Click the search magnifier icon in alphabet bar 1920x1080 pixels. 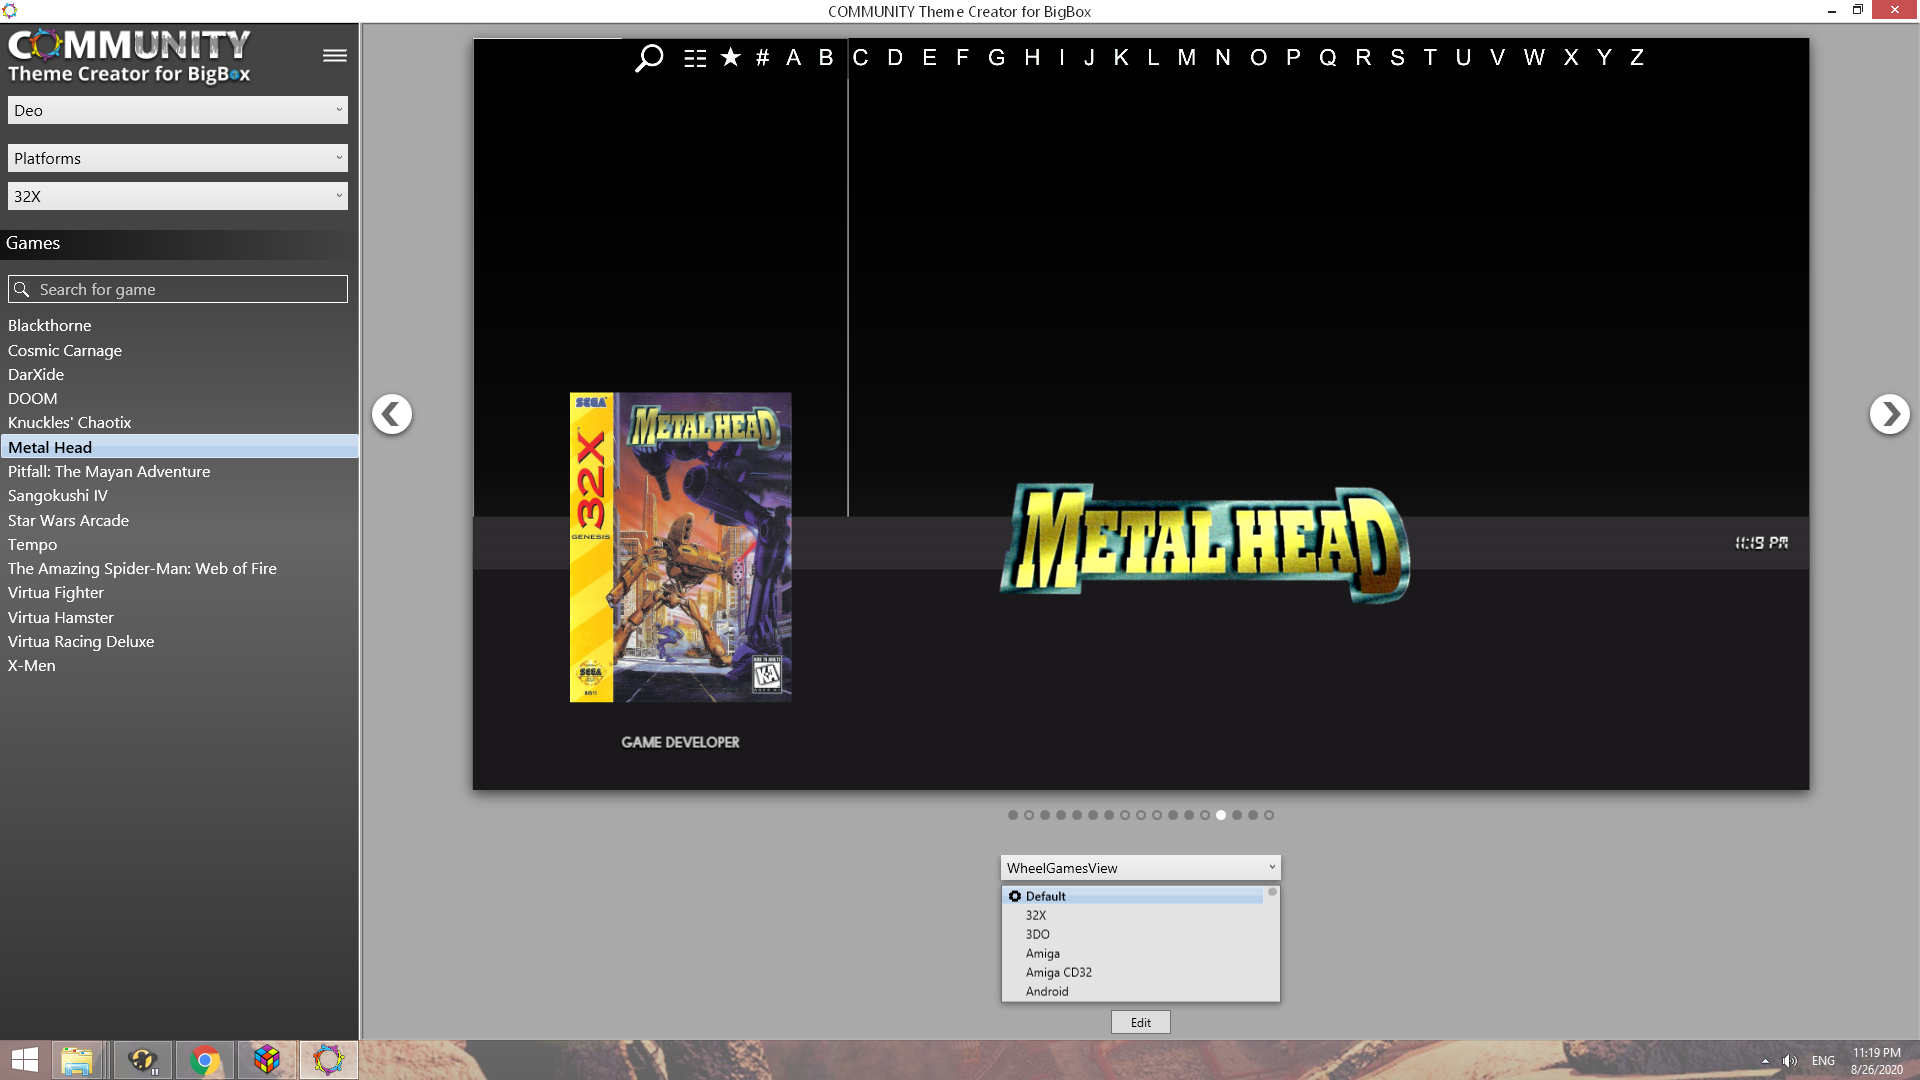[x=649, y=58]
